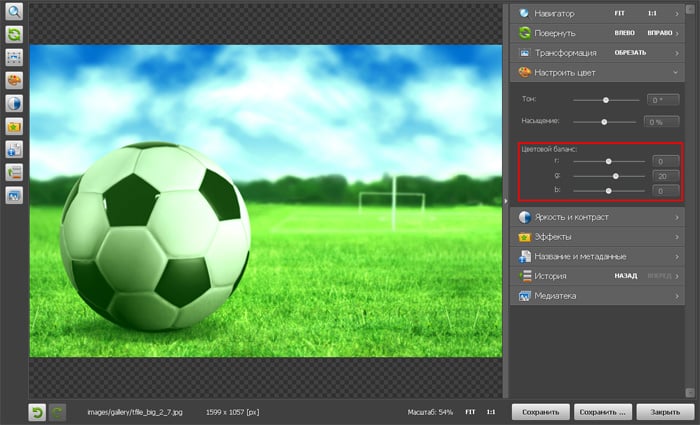Select the Navigator magnifier icon in left toolbar
Viewport: 700px width, 425px height.
point(14,12)
